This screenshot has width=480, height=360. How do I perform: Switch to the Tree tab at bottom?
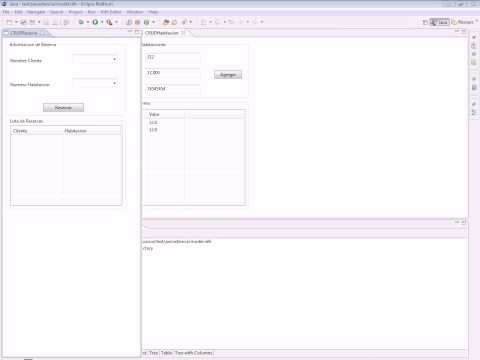pyautogui.click(x=154, y=353)
